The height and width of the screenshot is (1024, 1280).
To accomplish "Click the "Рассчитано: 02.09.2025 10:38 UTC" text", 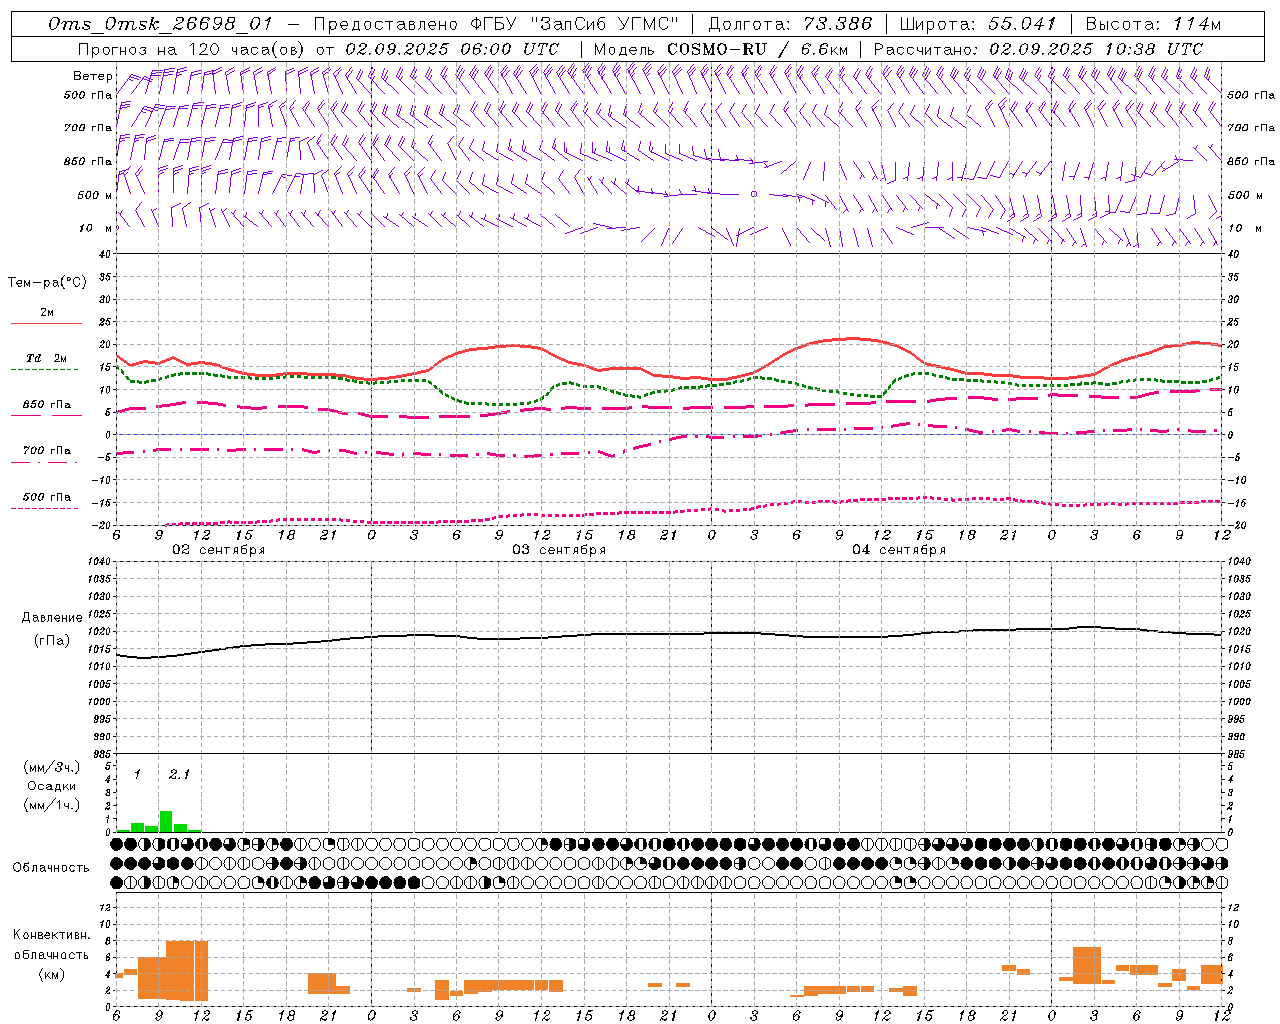I will pos(1038,49).
